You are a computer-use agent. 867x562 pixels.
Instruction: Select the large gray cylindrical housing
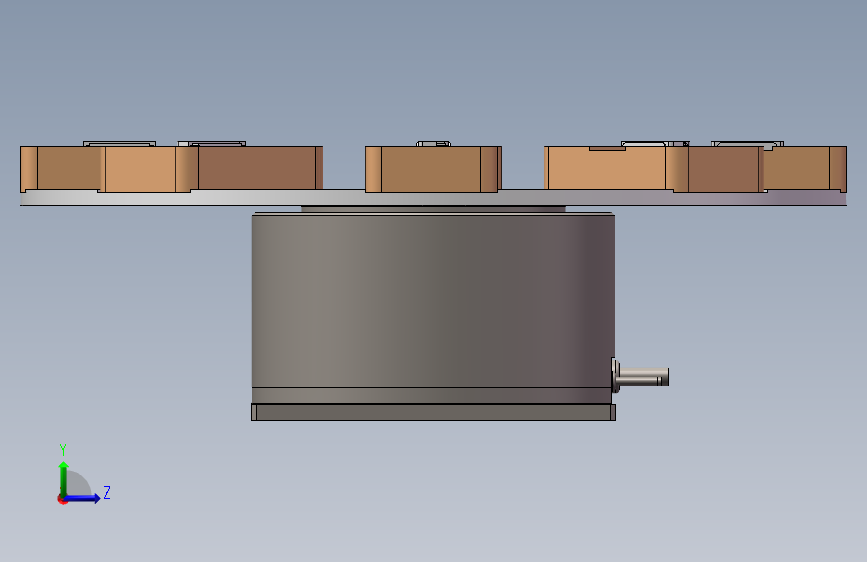[x=433, y=301]
